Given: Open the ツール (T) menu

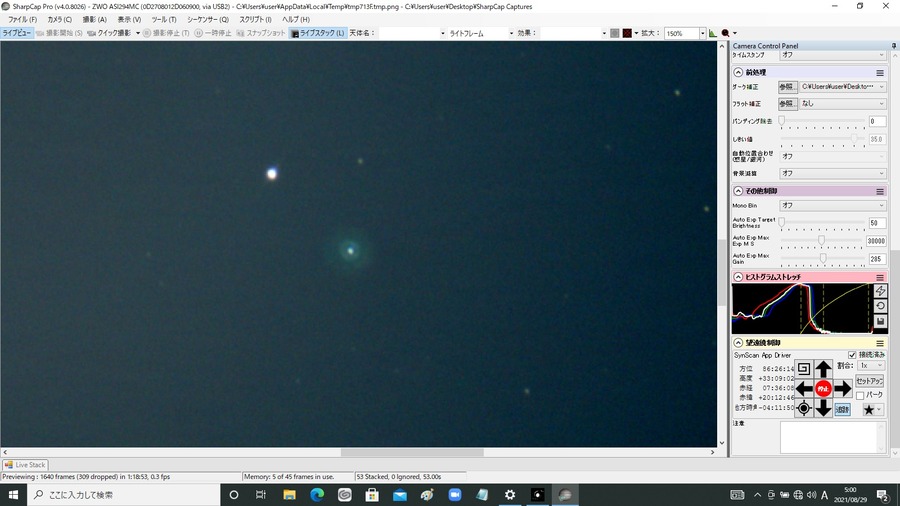Looking at the screenshot, I should [x=164, y=20].
